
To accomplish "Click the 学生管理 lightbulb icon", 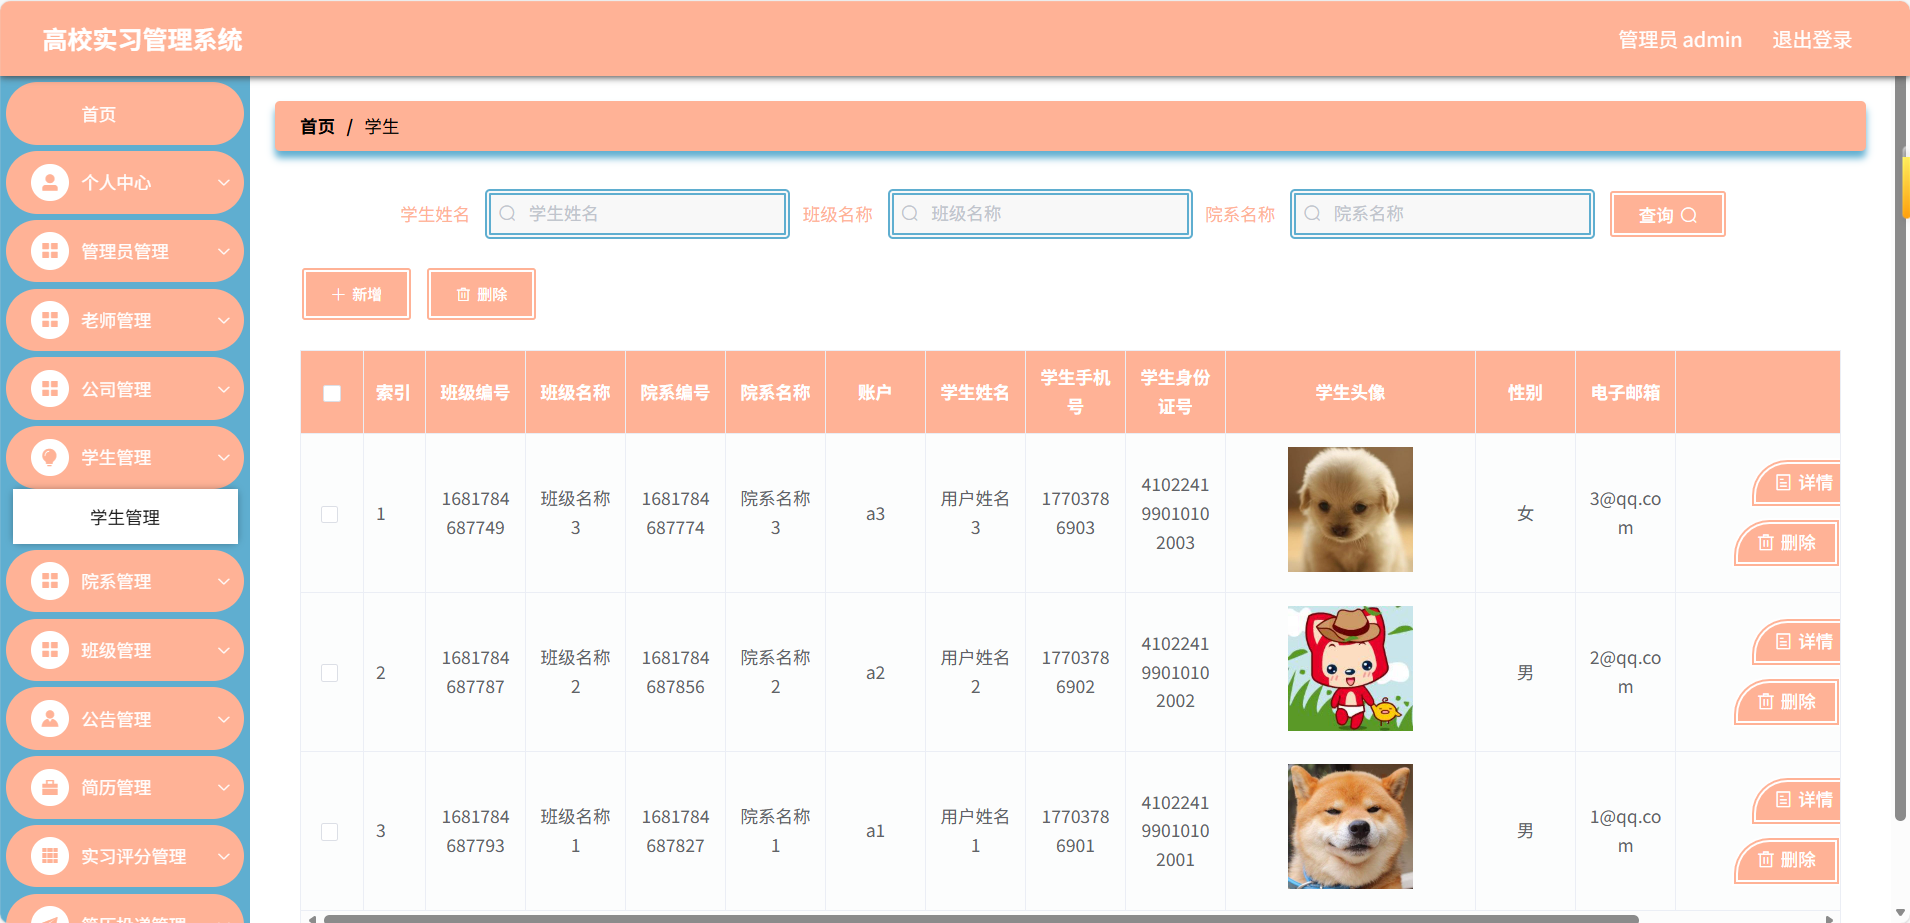I will point(49,457).
